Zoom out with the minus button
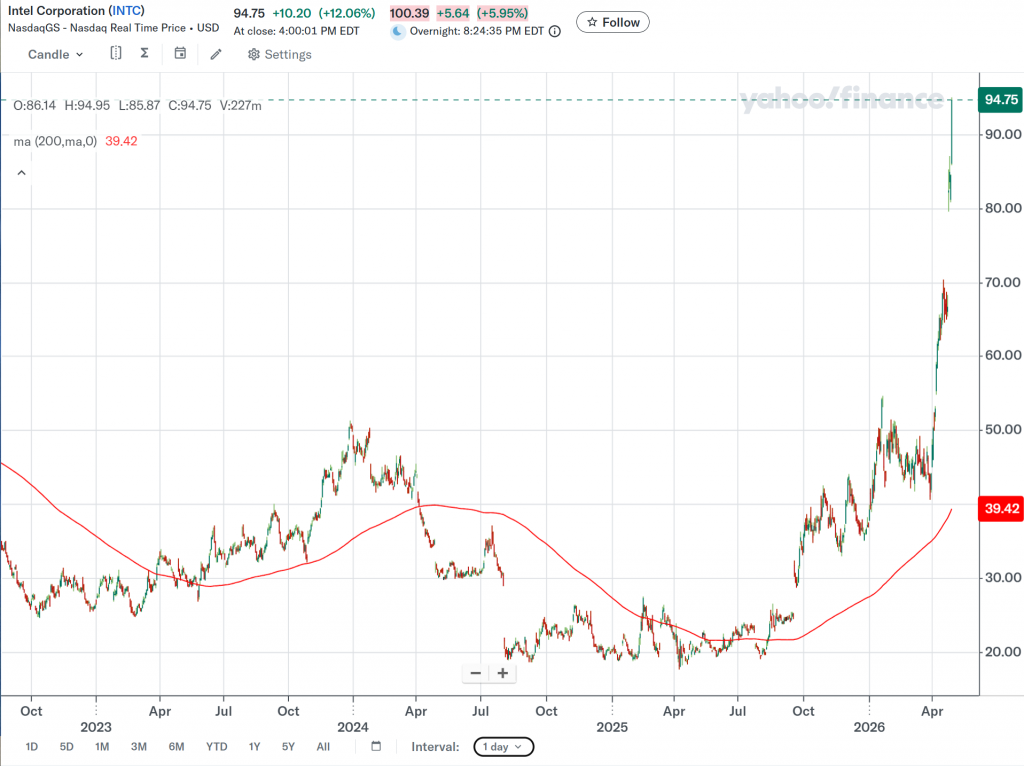The width and height of the screenshot is (1024, 766). [x=475, y=673]
